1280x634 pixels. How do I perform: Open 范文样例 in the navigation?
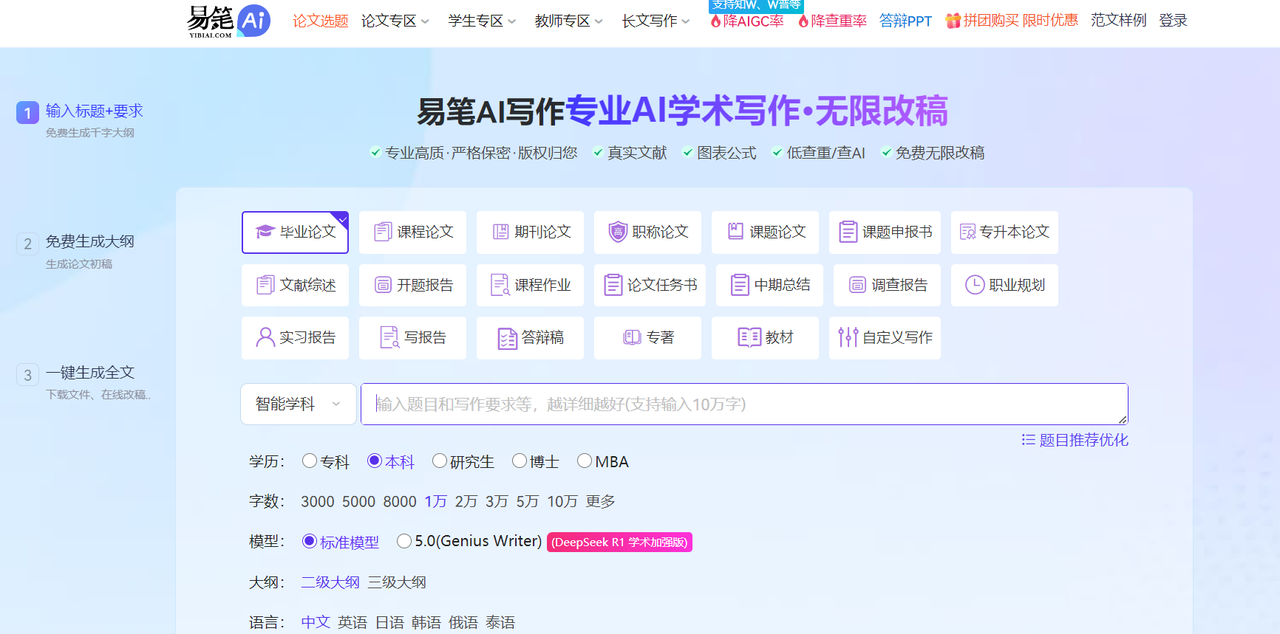tap(1118, 20)
